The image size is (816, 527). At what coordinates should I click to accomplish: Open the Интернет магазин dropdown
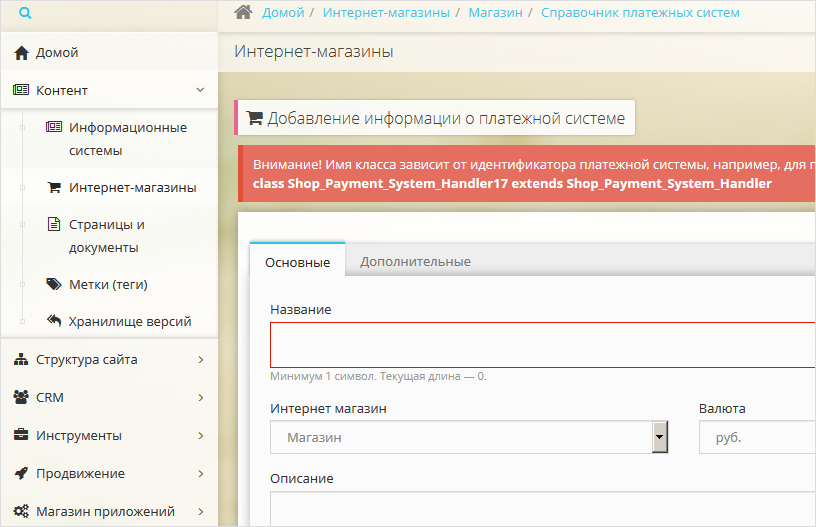coord(659,437)
